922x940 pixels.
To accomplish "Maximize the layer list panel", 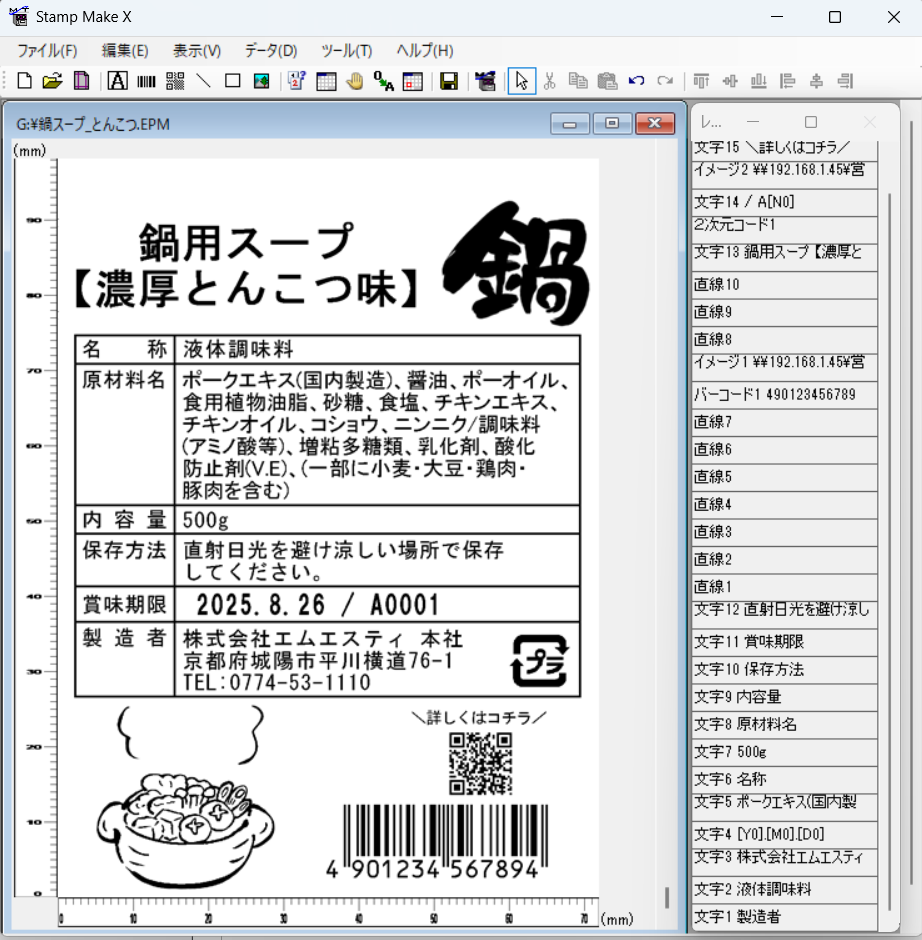I will (810, 122).
